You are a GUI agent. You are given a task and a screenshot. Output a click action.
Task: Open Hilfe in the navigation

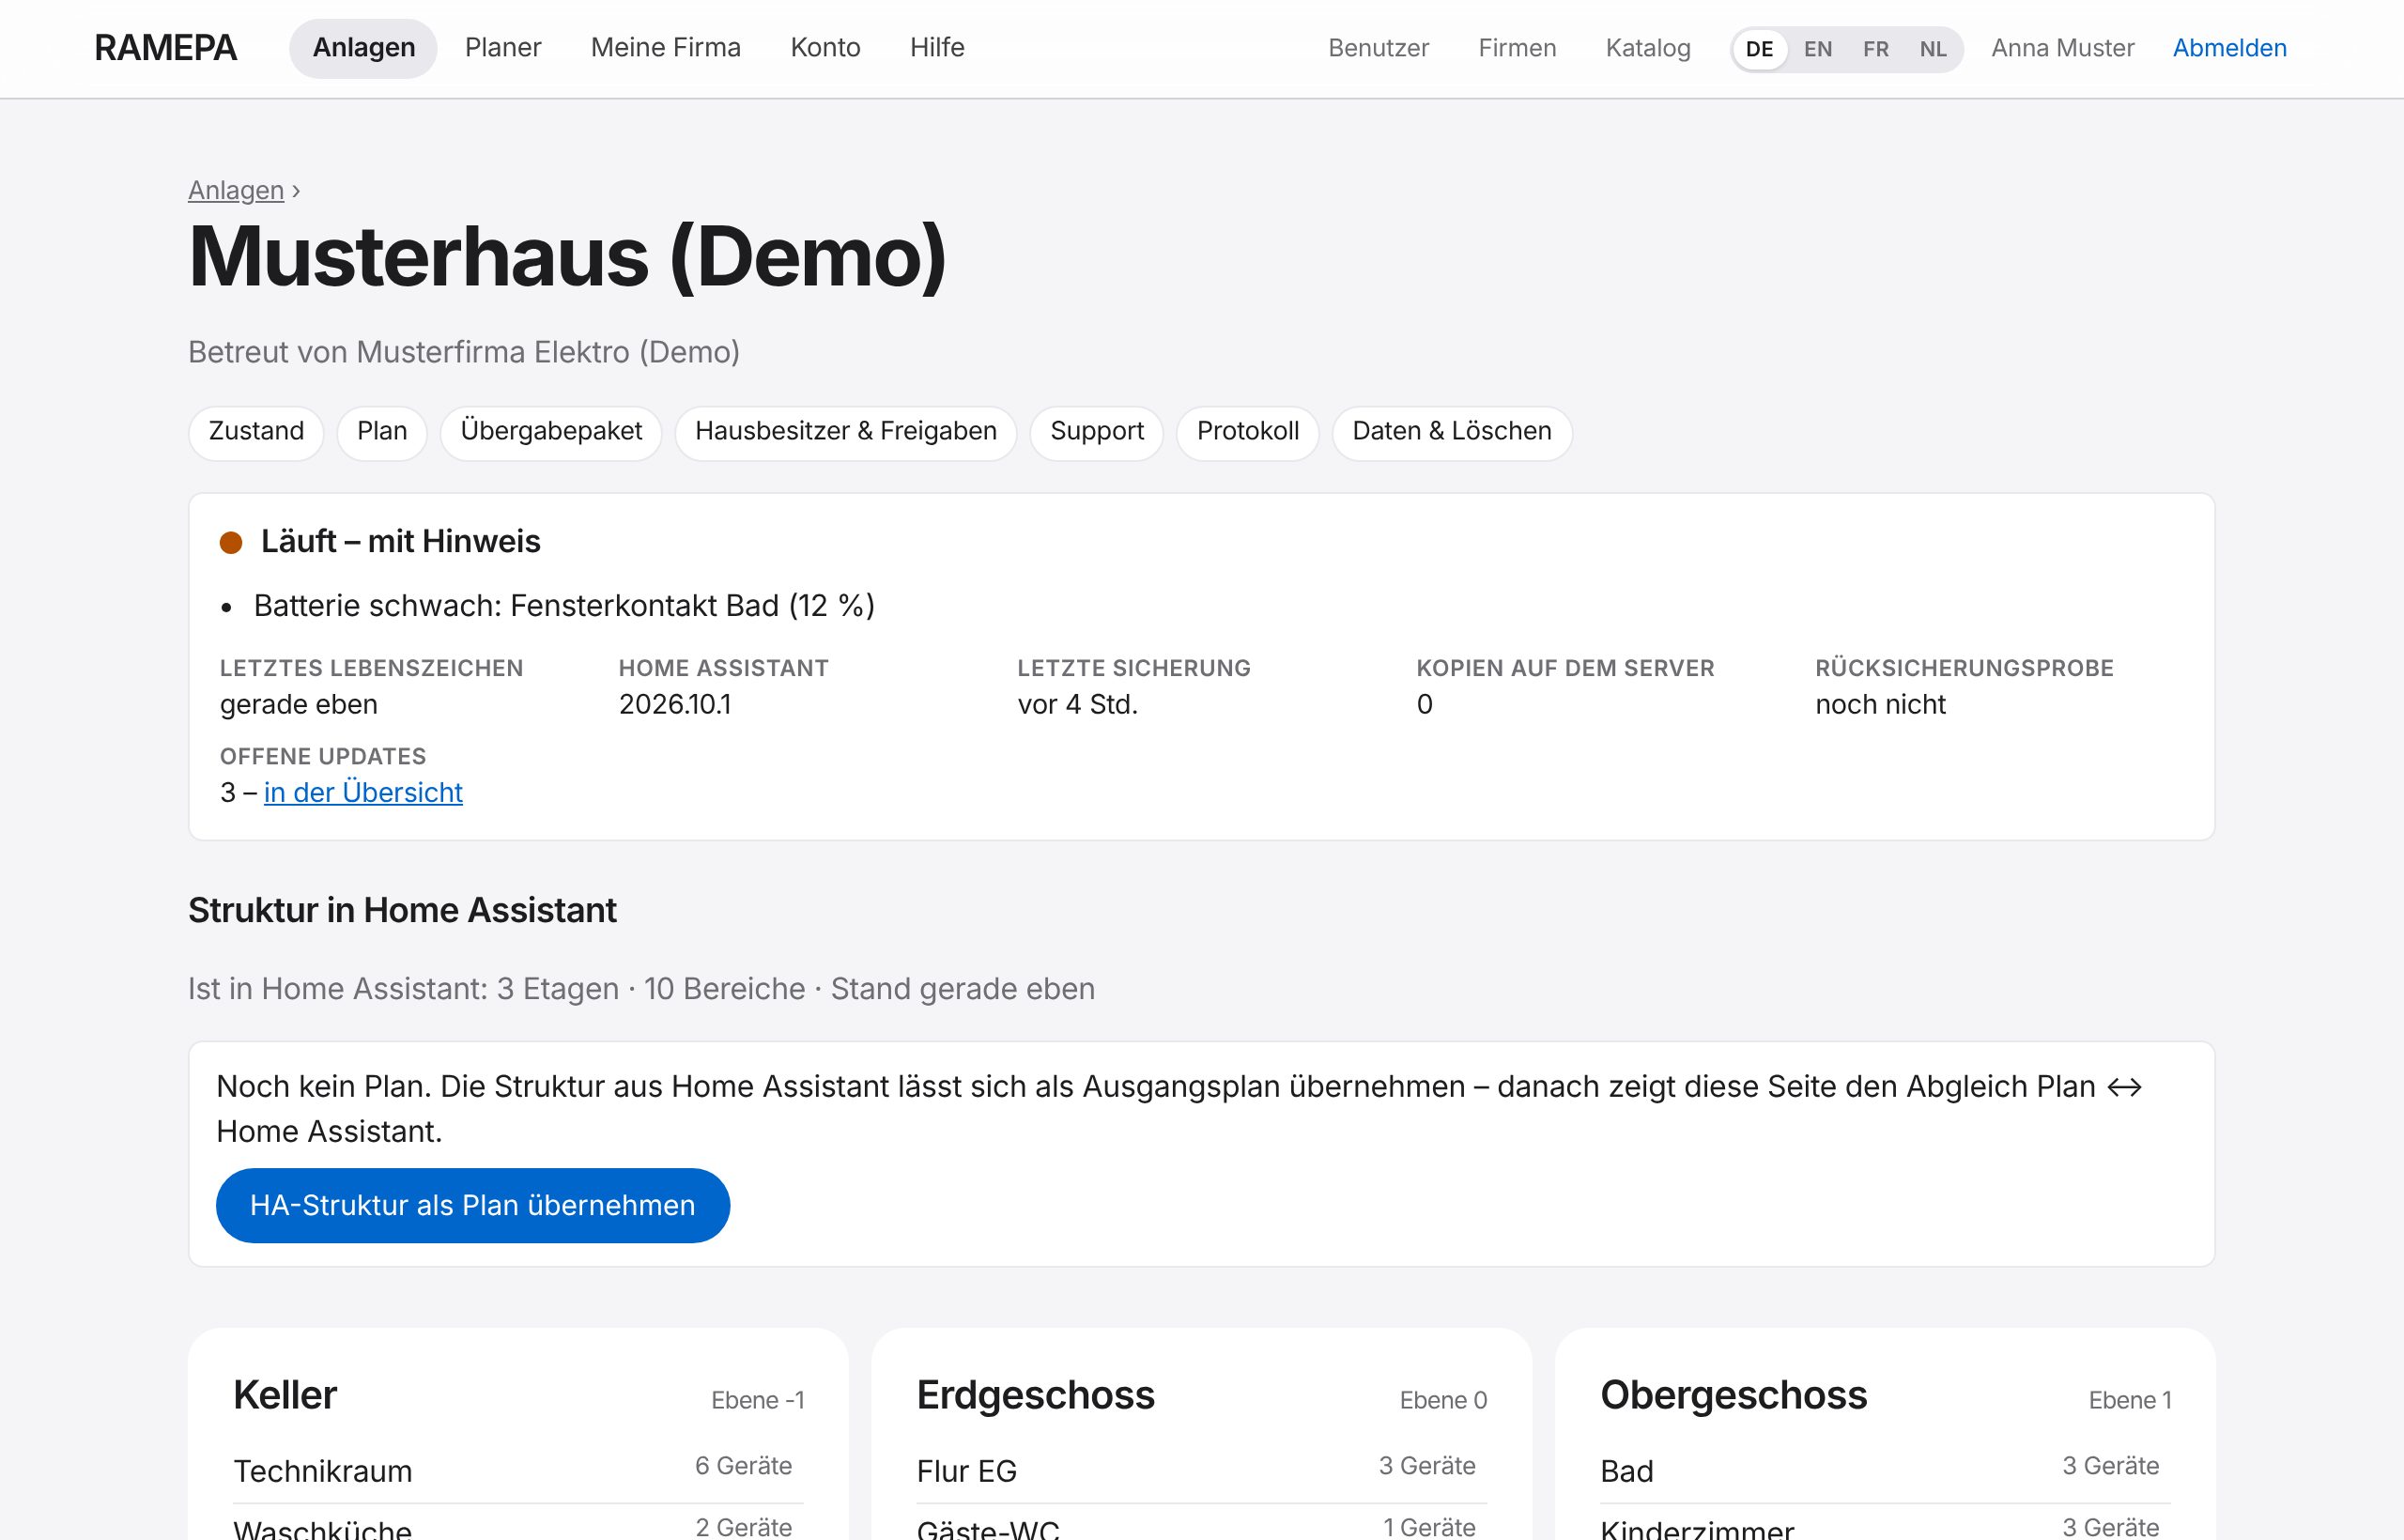point(937,48)
